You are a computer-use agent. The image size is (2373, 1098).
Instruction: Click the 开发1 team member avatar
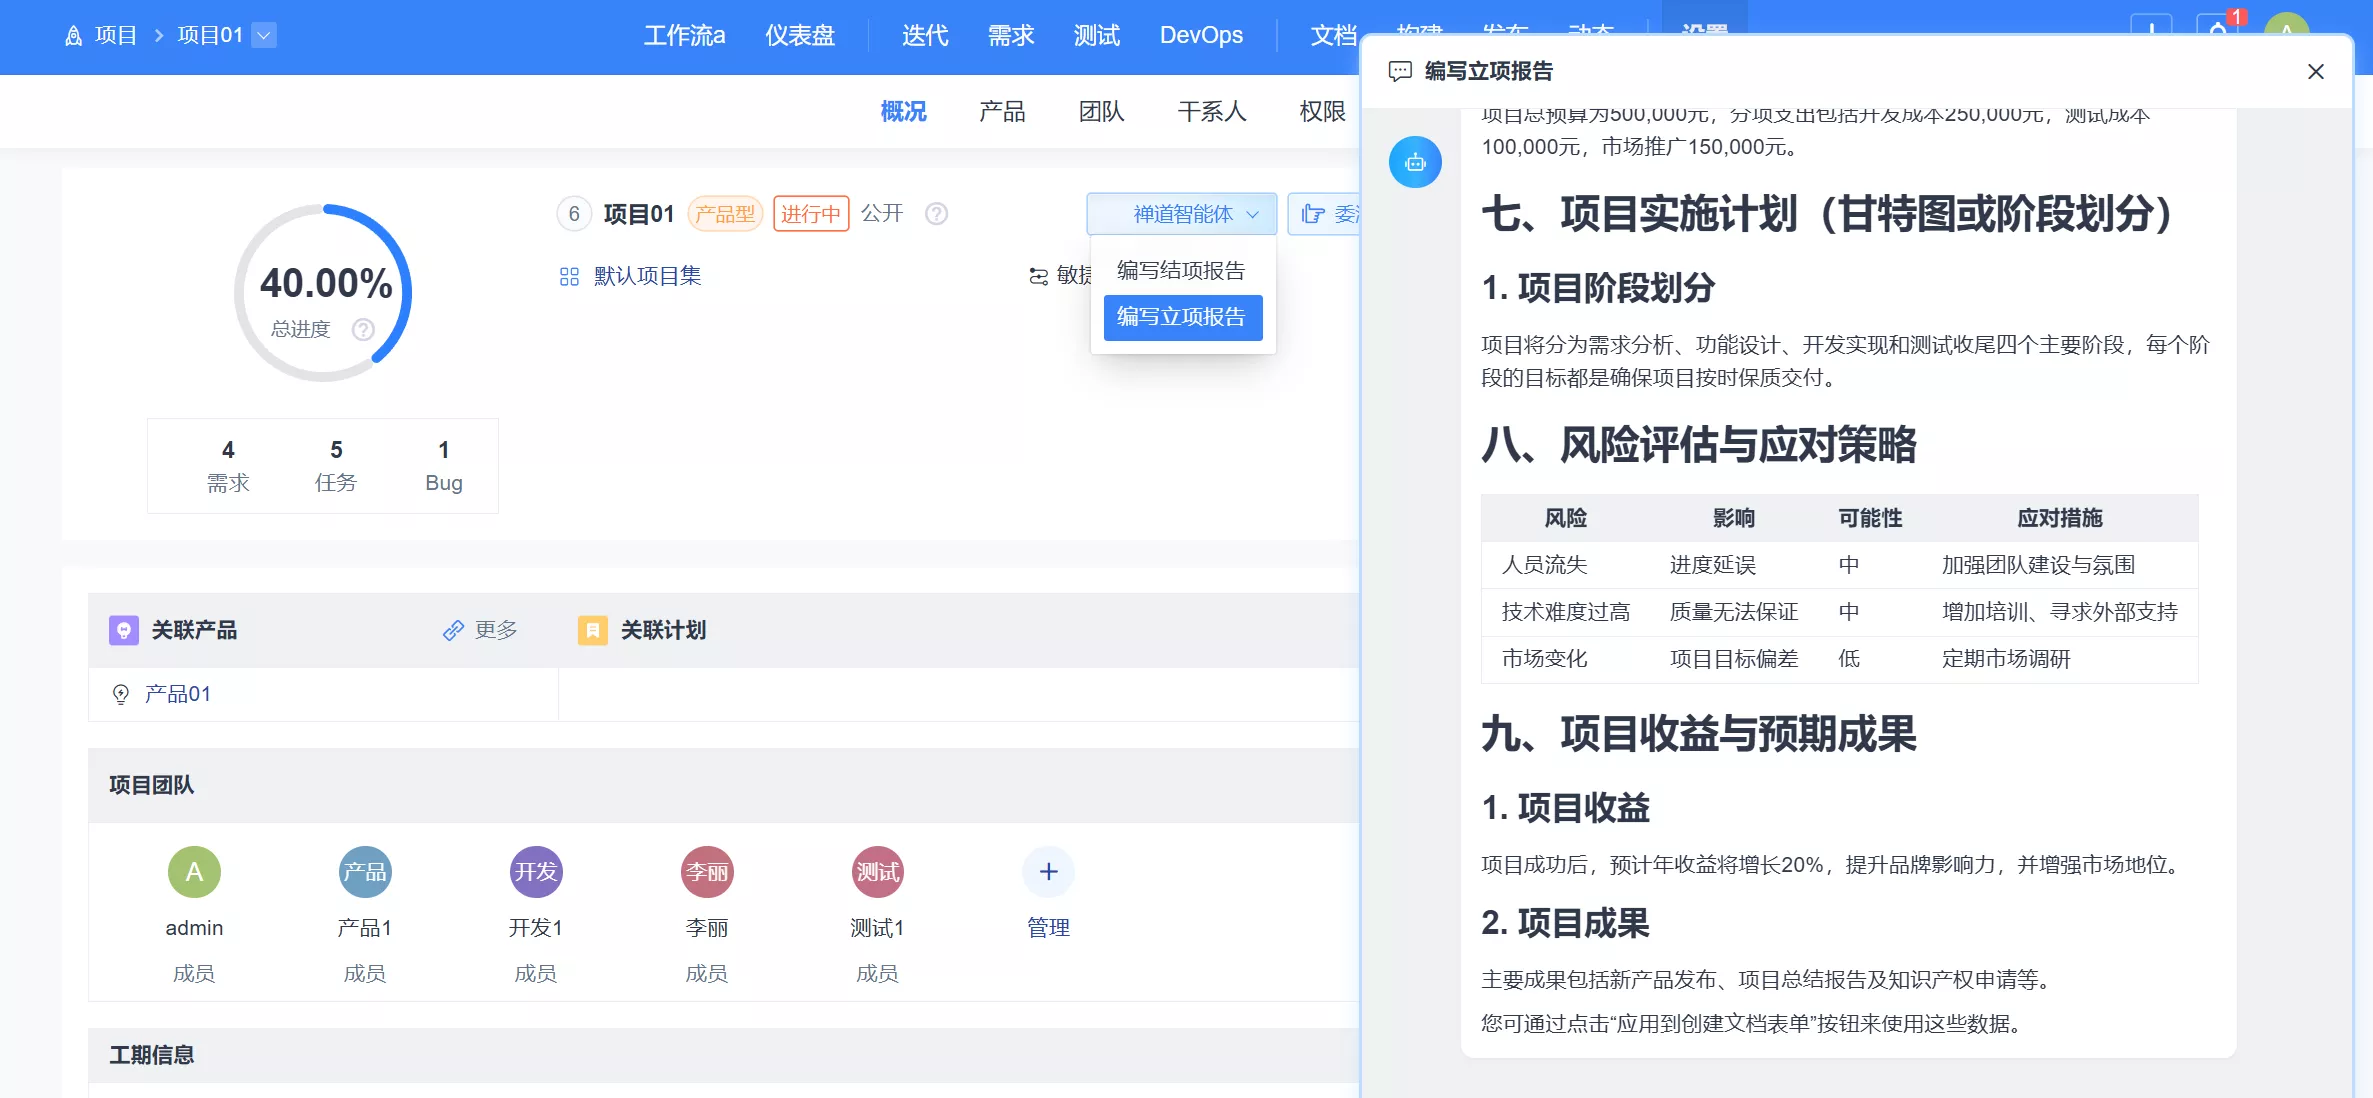coord(536,872)
